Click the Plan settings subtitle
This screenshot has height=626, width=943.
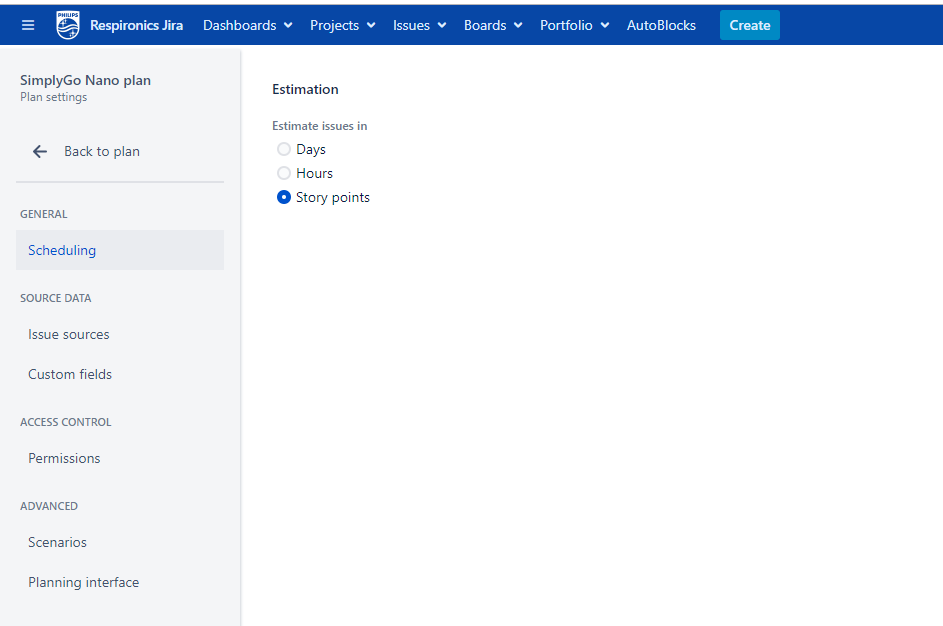pos(54,97)
